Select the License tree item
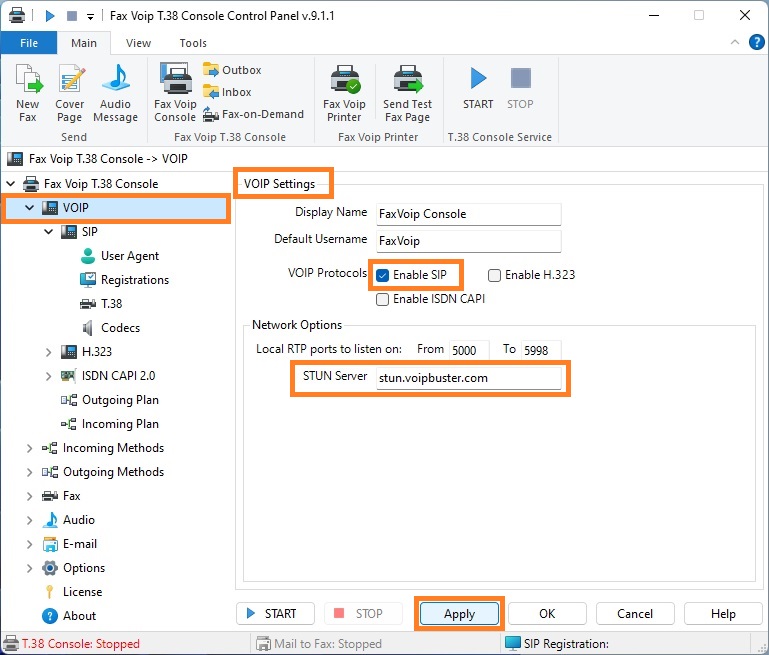769x655 pixels. click(x=72, y=592)
